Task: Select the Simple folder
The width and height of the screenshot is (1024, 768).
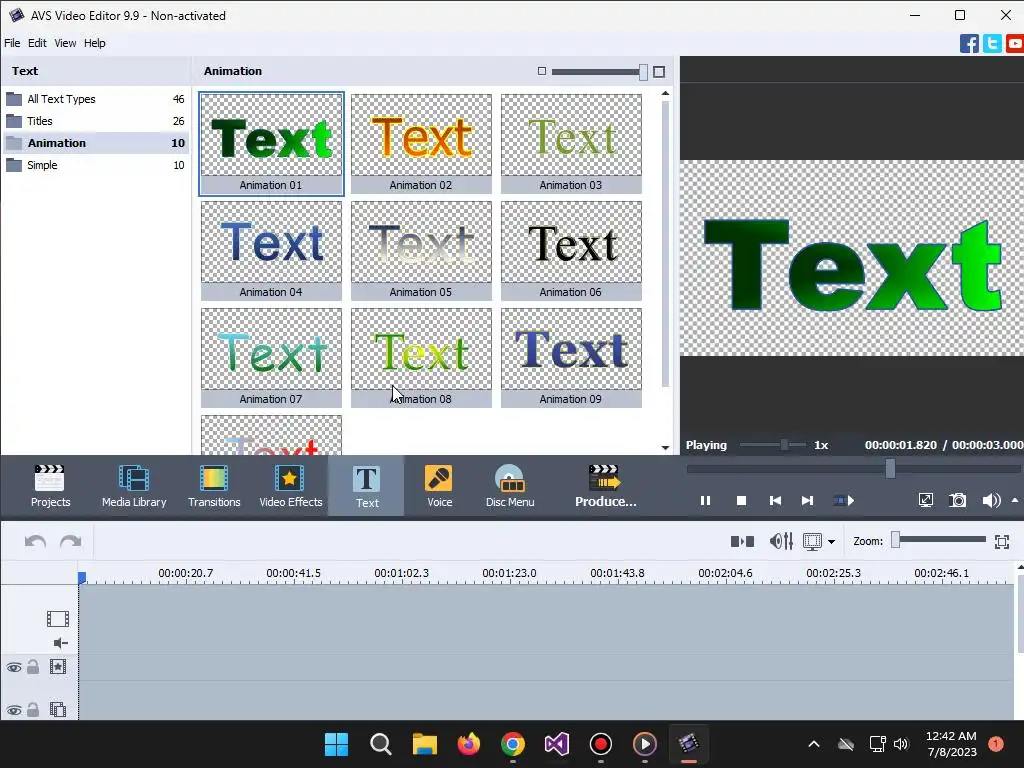Action: tap(95, 165)
